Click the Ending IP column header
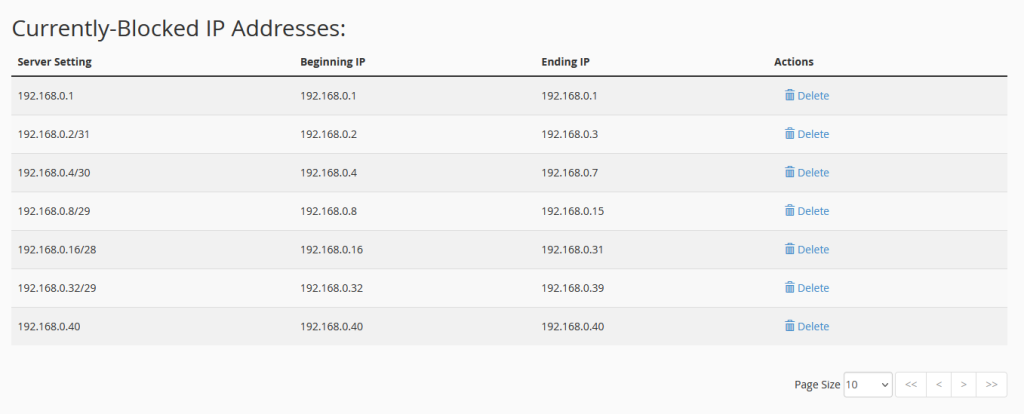 565,62
